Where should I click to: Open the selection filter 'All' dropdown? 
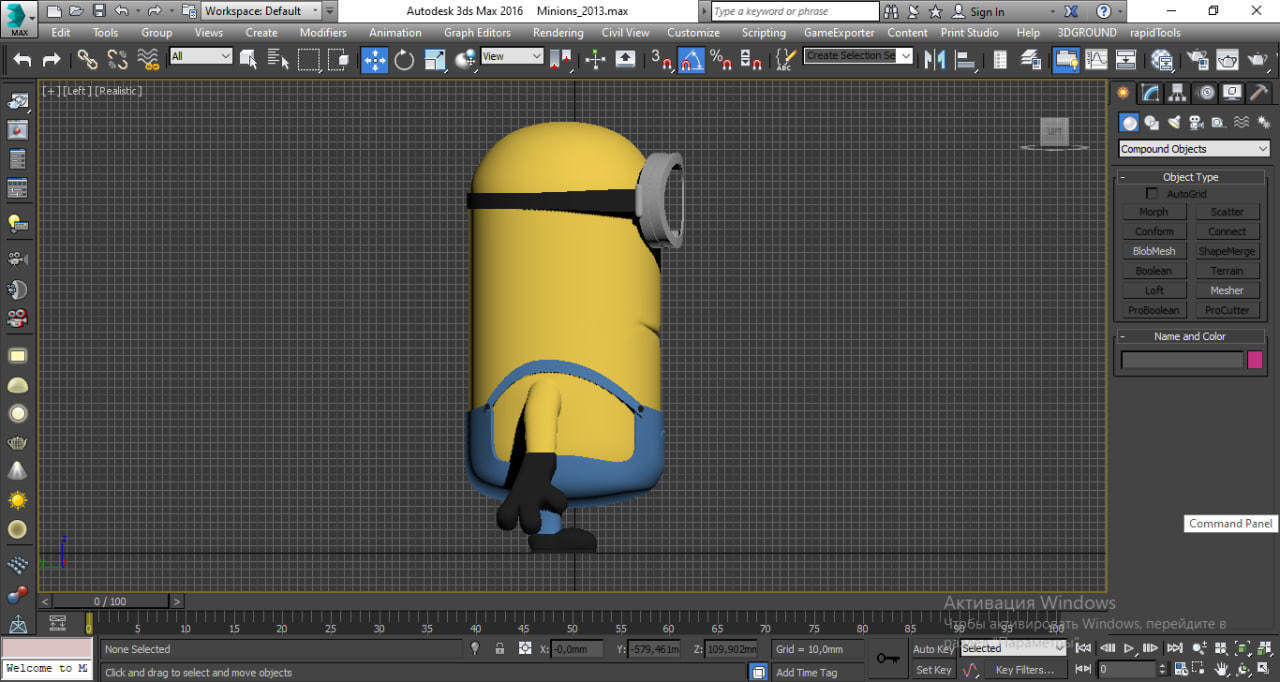click(x=200, y=56)
